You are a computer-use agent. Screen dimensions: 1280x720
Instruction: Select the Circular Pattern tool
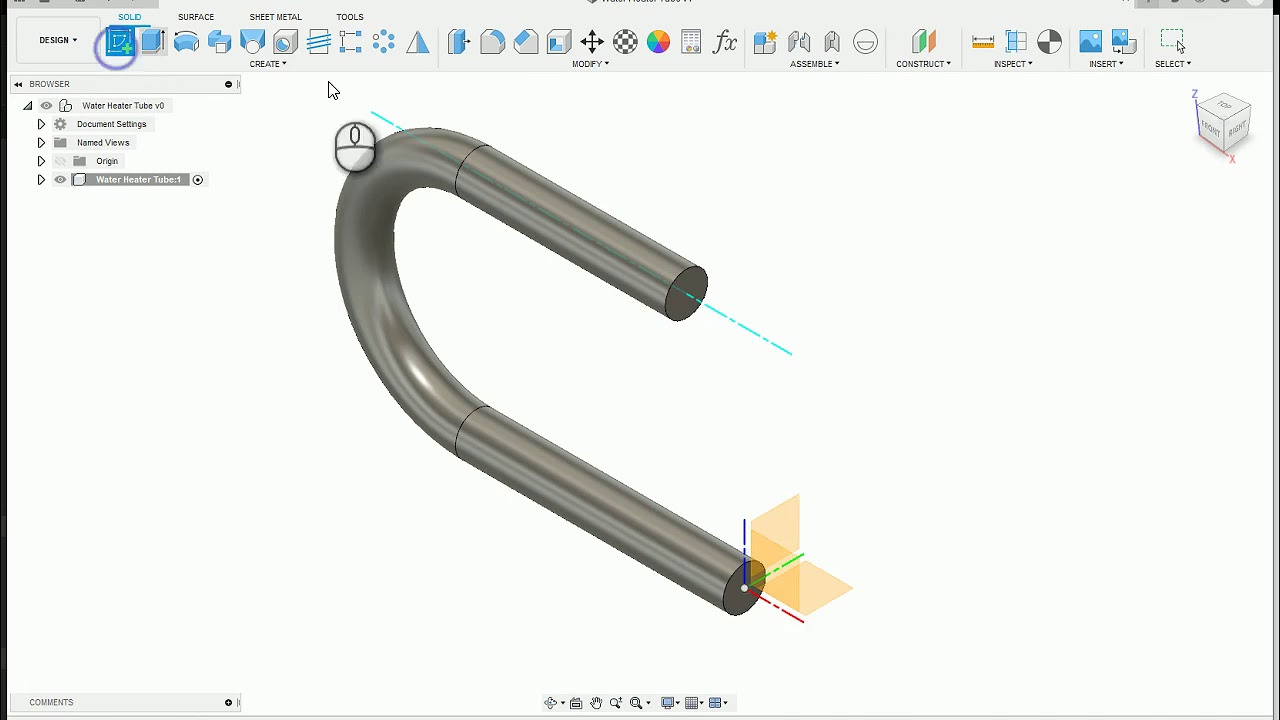pos(384,42)
